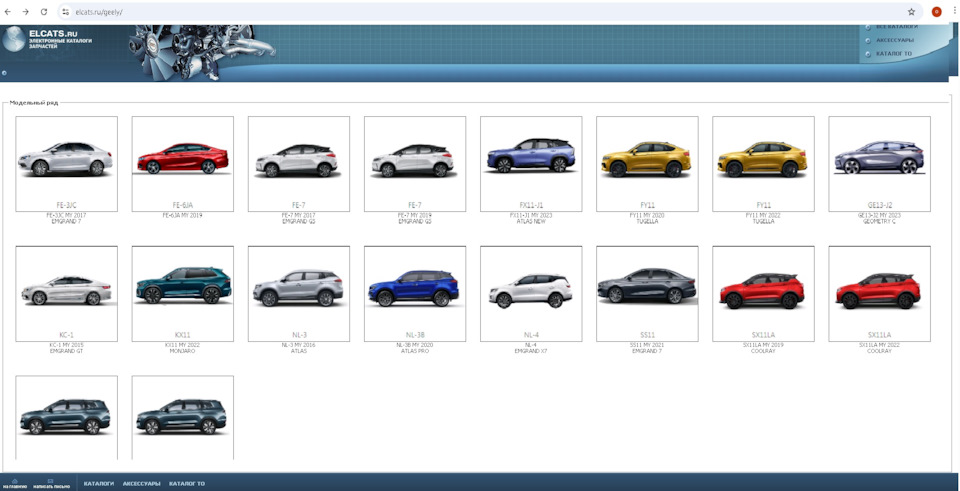Open "Все каталоги" in the header menu
960x491 pixels.
[x=896, y=27]
